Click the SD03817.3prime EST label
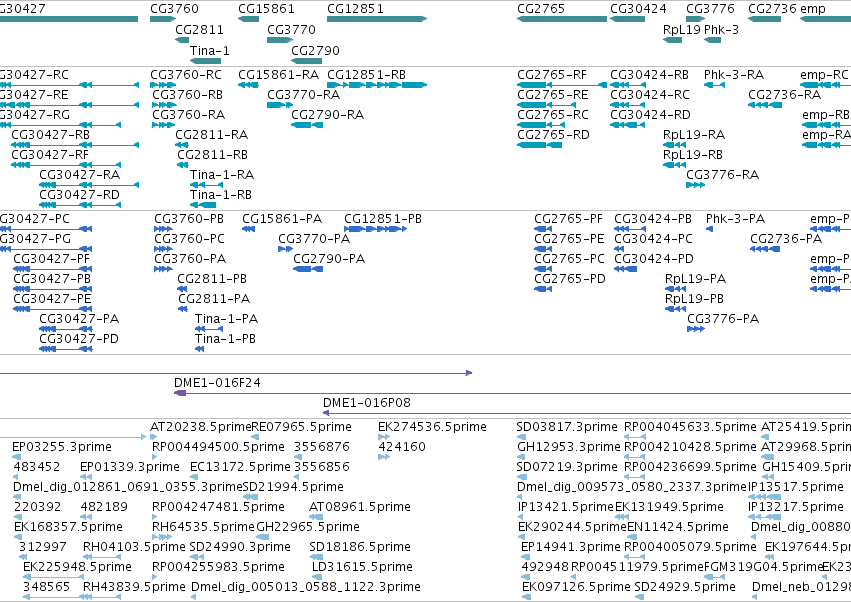 567,427
